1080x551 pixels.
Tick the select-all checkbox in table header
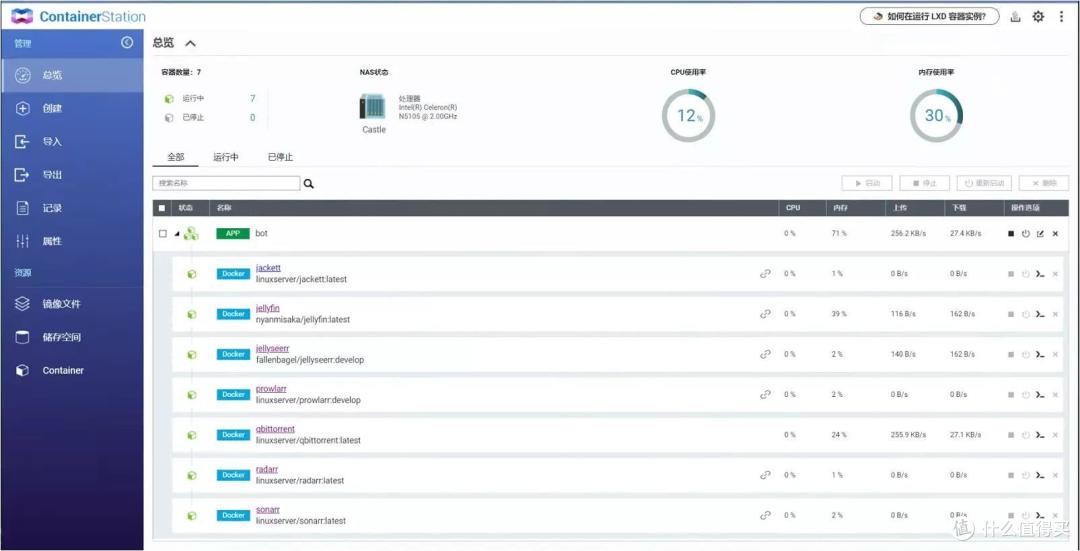pos(162,207)
